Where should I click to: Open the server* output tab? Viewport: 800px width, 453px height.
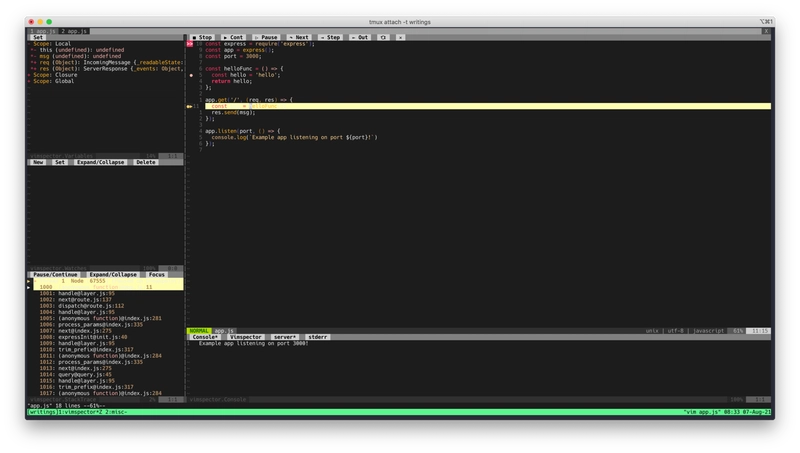point(284,337)
